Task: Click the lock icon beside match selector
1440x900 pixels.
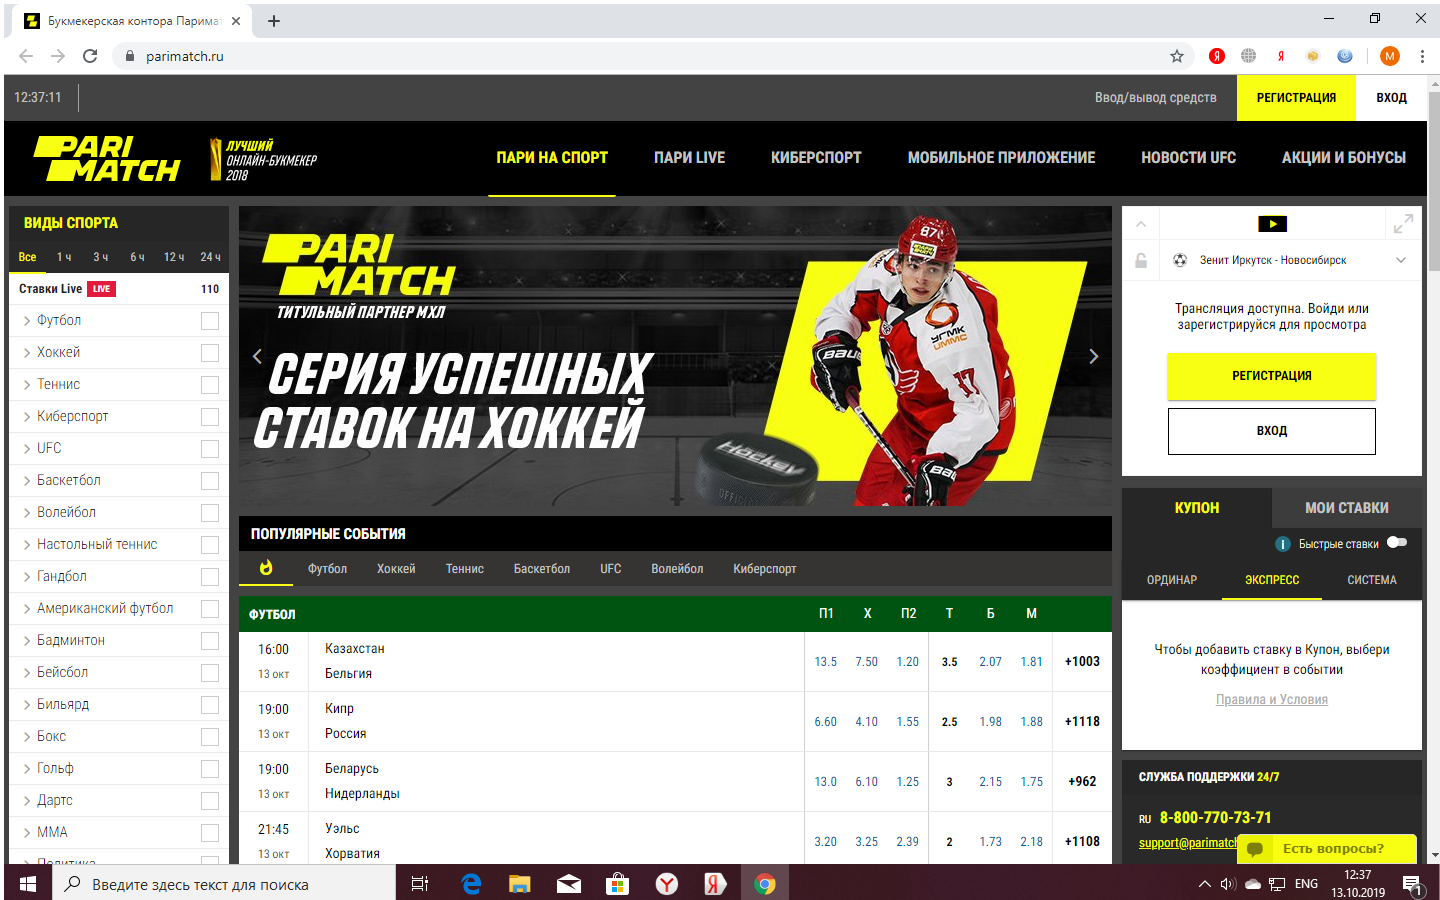Action: pos(1141,260)
